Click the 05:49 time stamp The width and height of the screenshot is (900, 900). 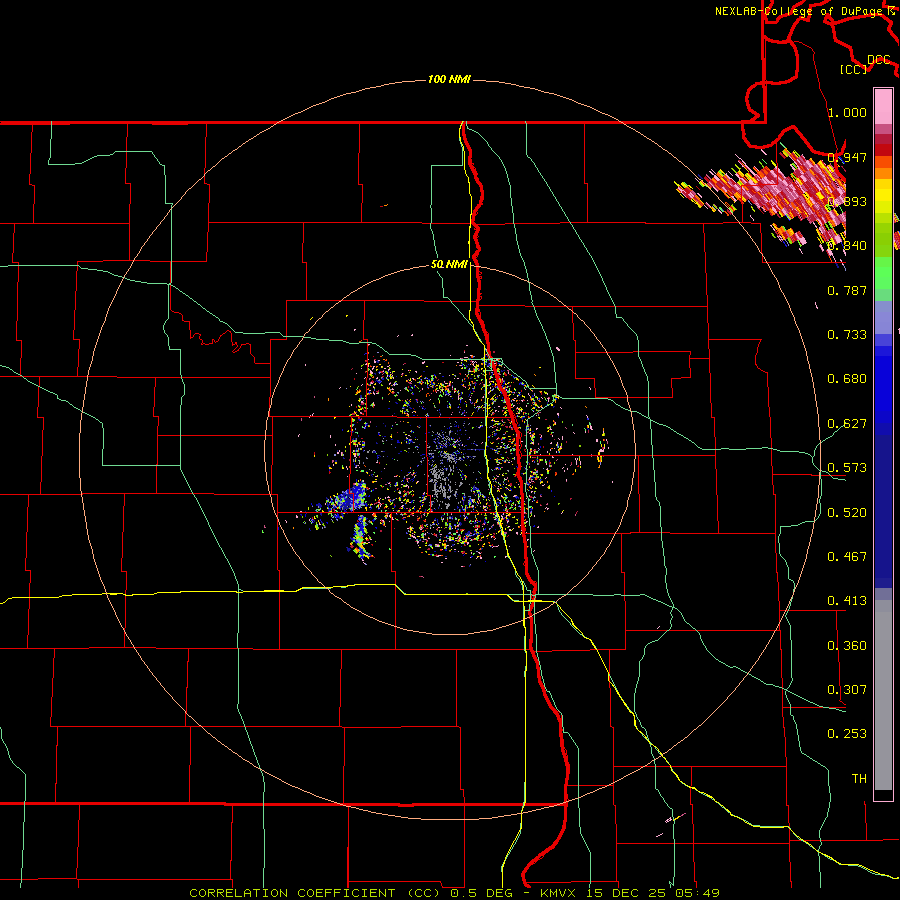point(698,893)
